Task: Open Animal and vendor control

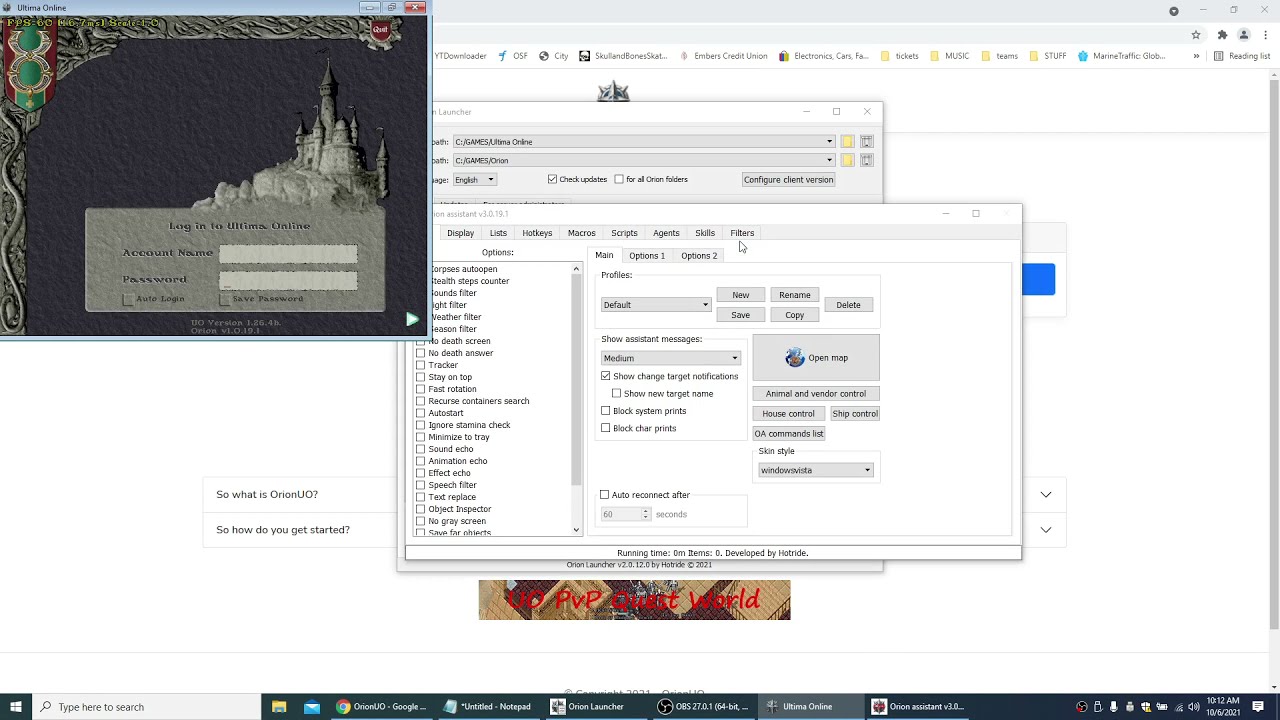Action: pos(816,394)
